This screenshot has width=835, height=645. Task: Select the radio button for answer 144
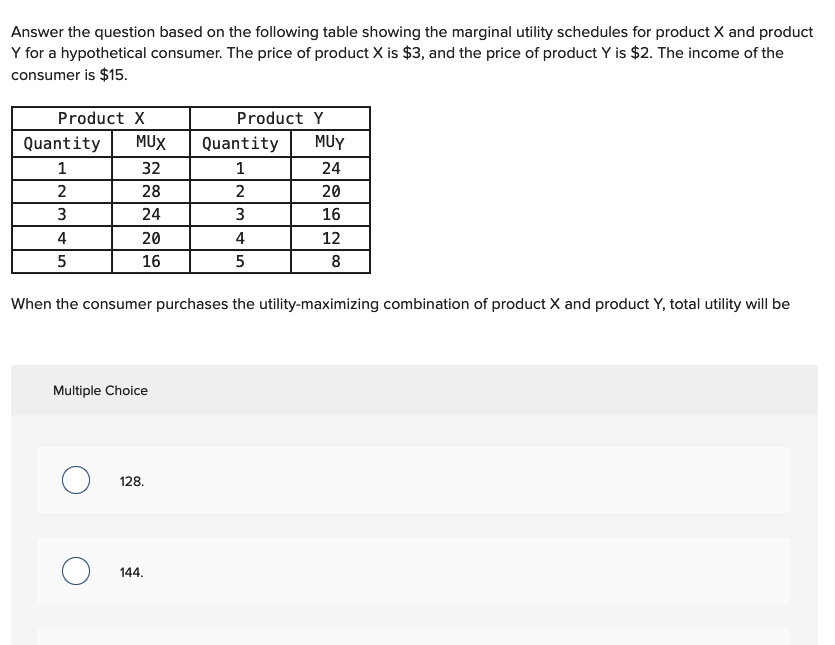pos(76,571)
